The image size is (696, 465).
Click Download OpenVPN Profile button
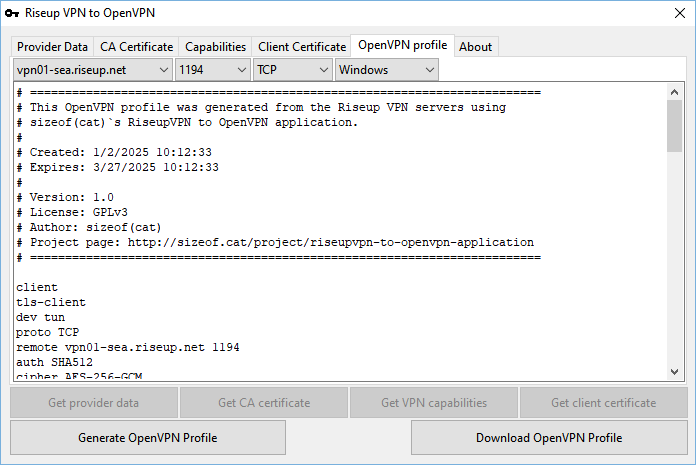[548, 438]
